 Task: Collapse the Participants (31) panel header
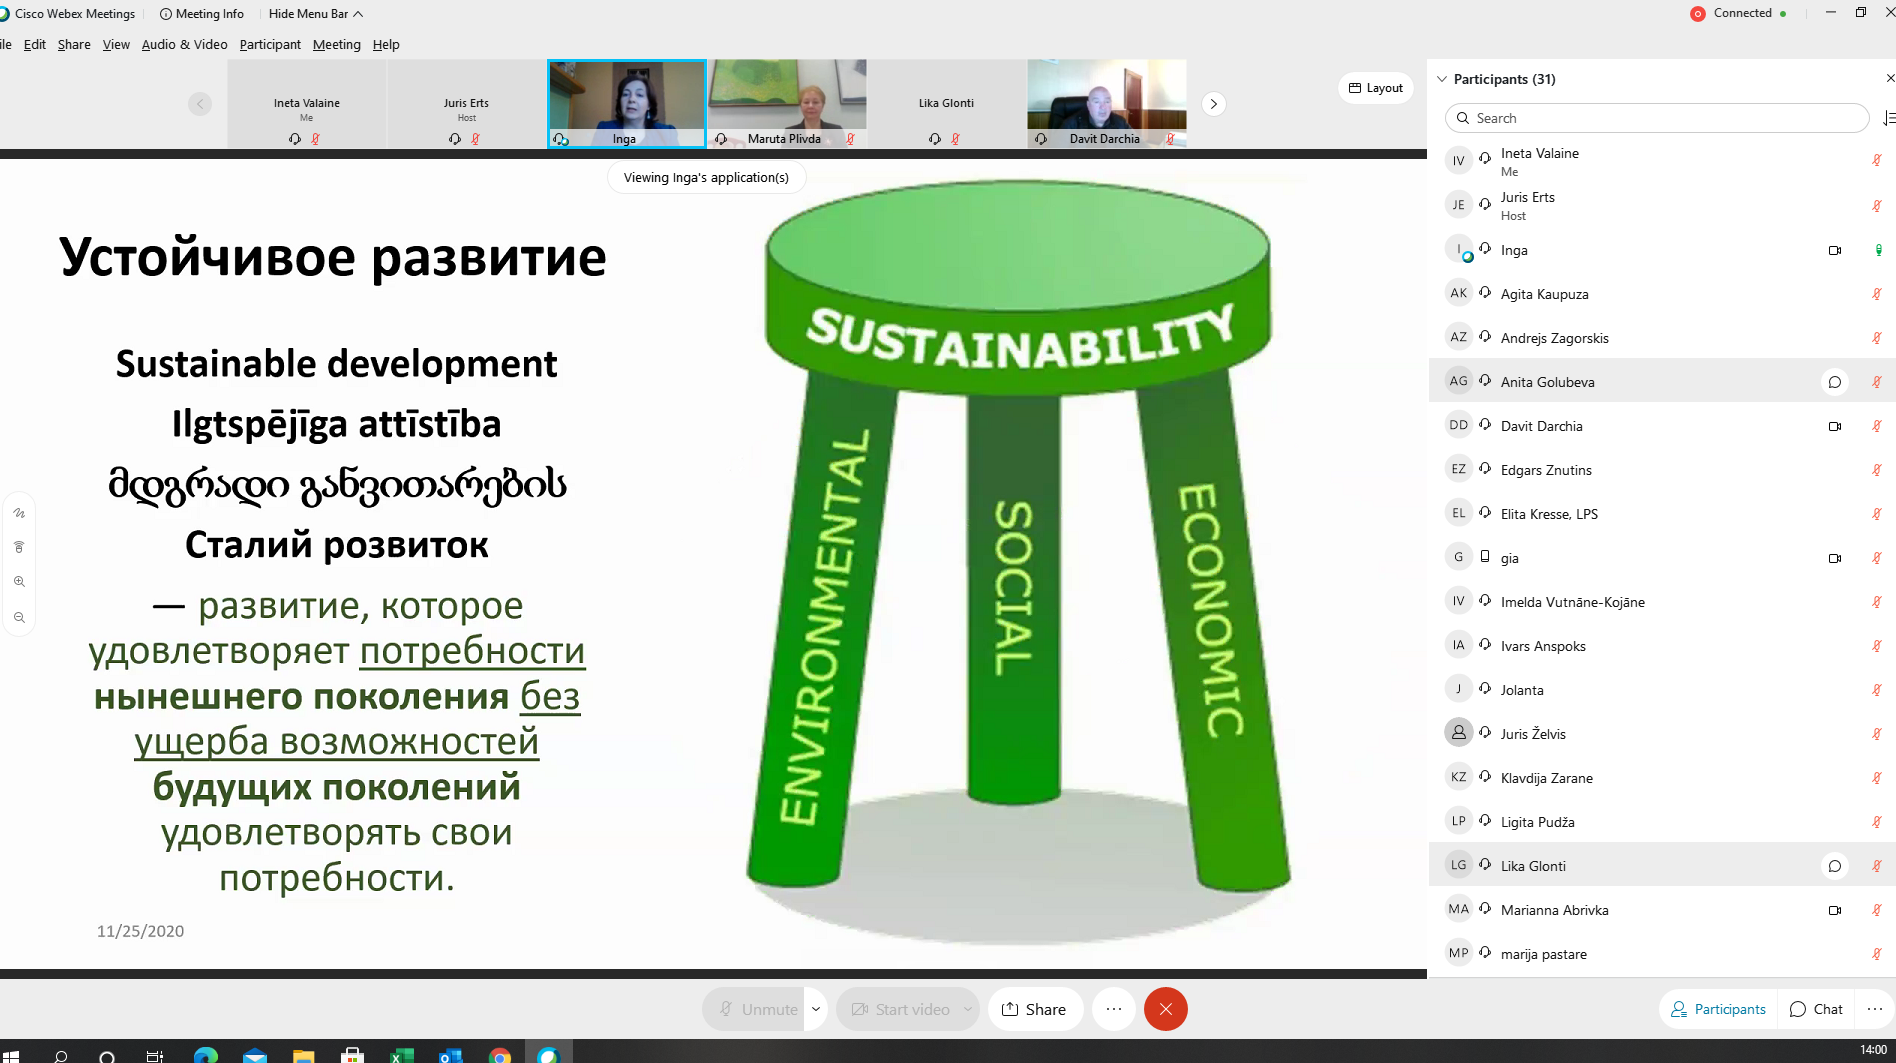click(1442, 79)
